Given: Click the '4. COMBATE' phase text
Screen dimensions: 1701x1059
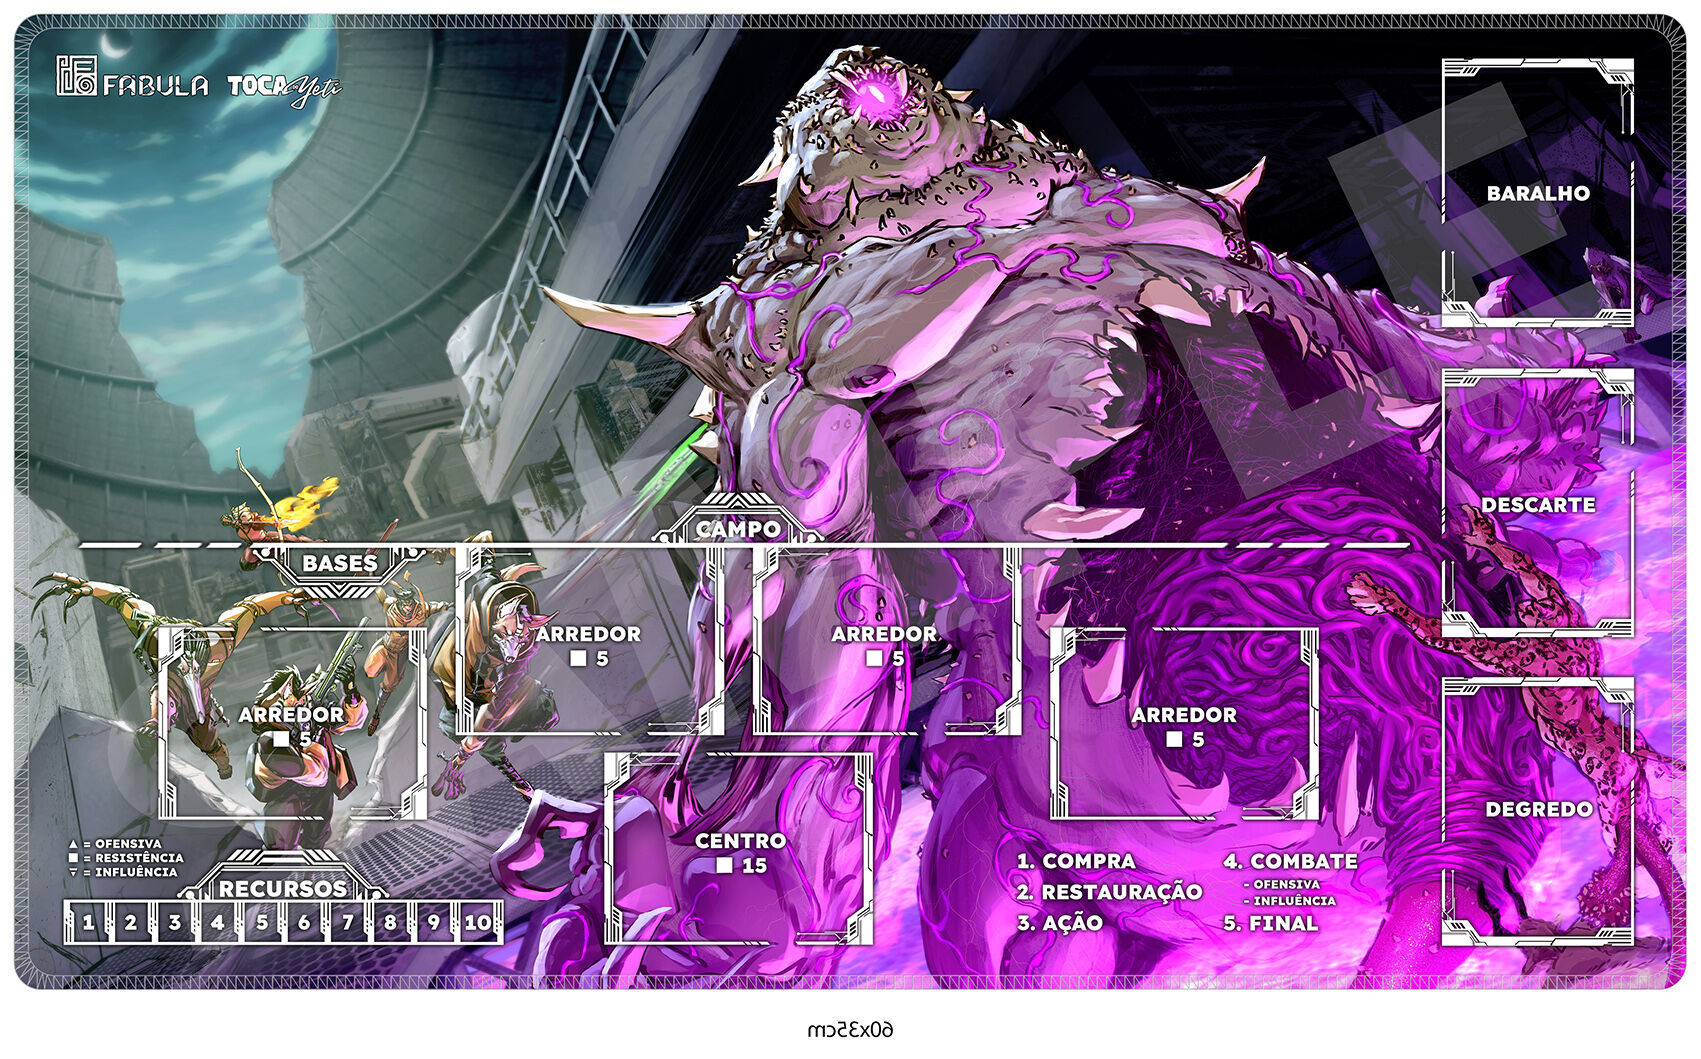Looking at the screenshot, I should (x=1290, y=861).
